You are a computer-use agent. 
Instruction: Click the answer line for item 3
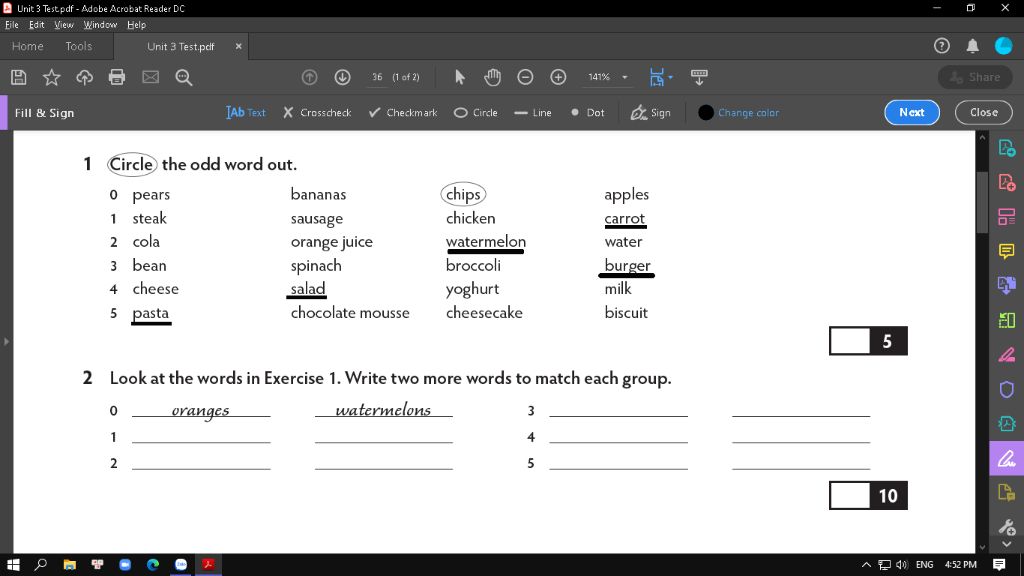tap(618, 410)
